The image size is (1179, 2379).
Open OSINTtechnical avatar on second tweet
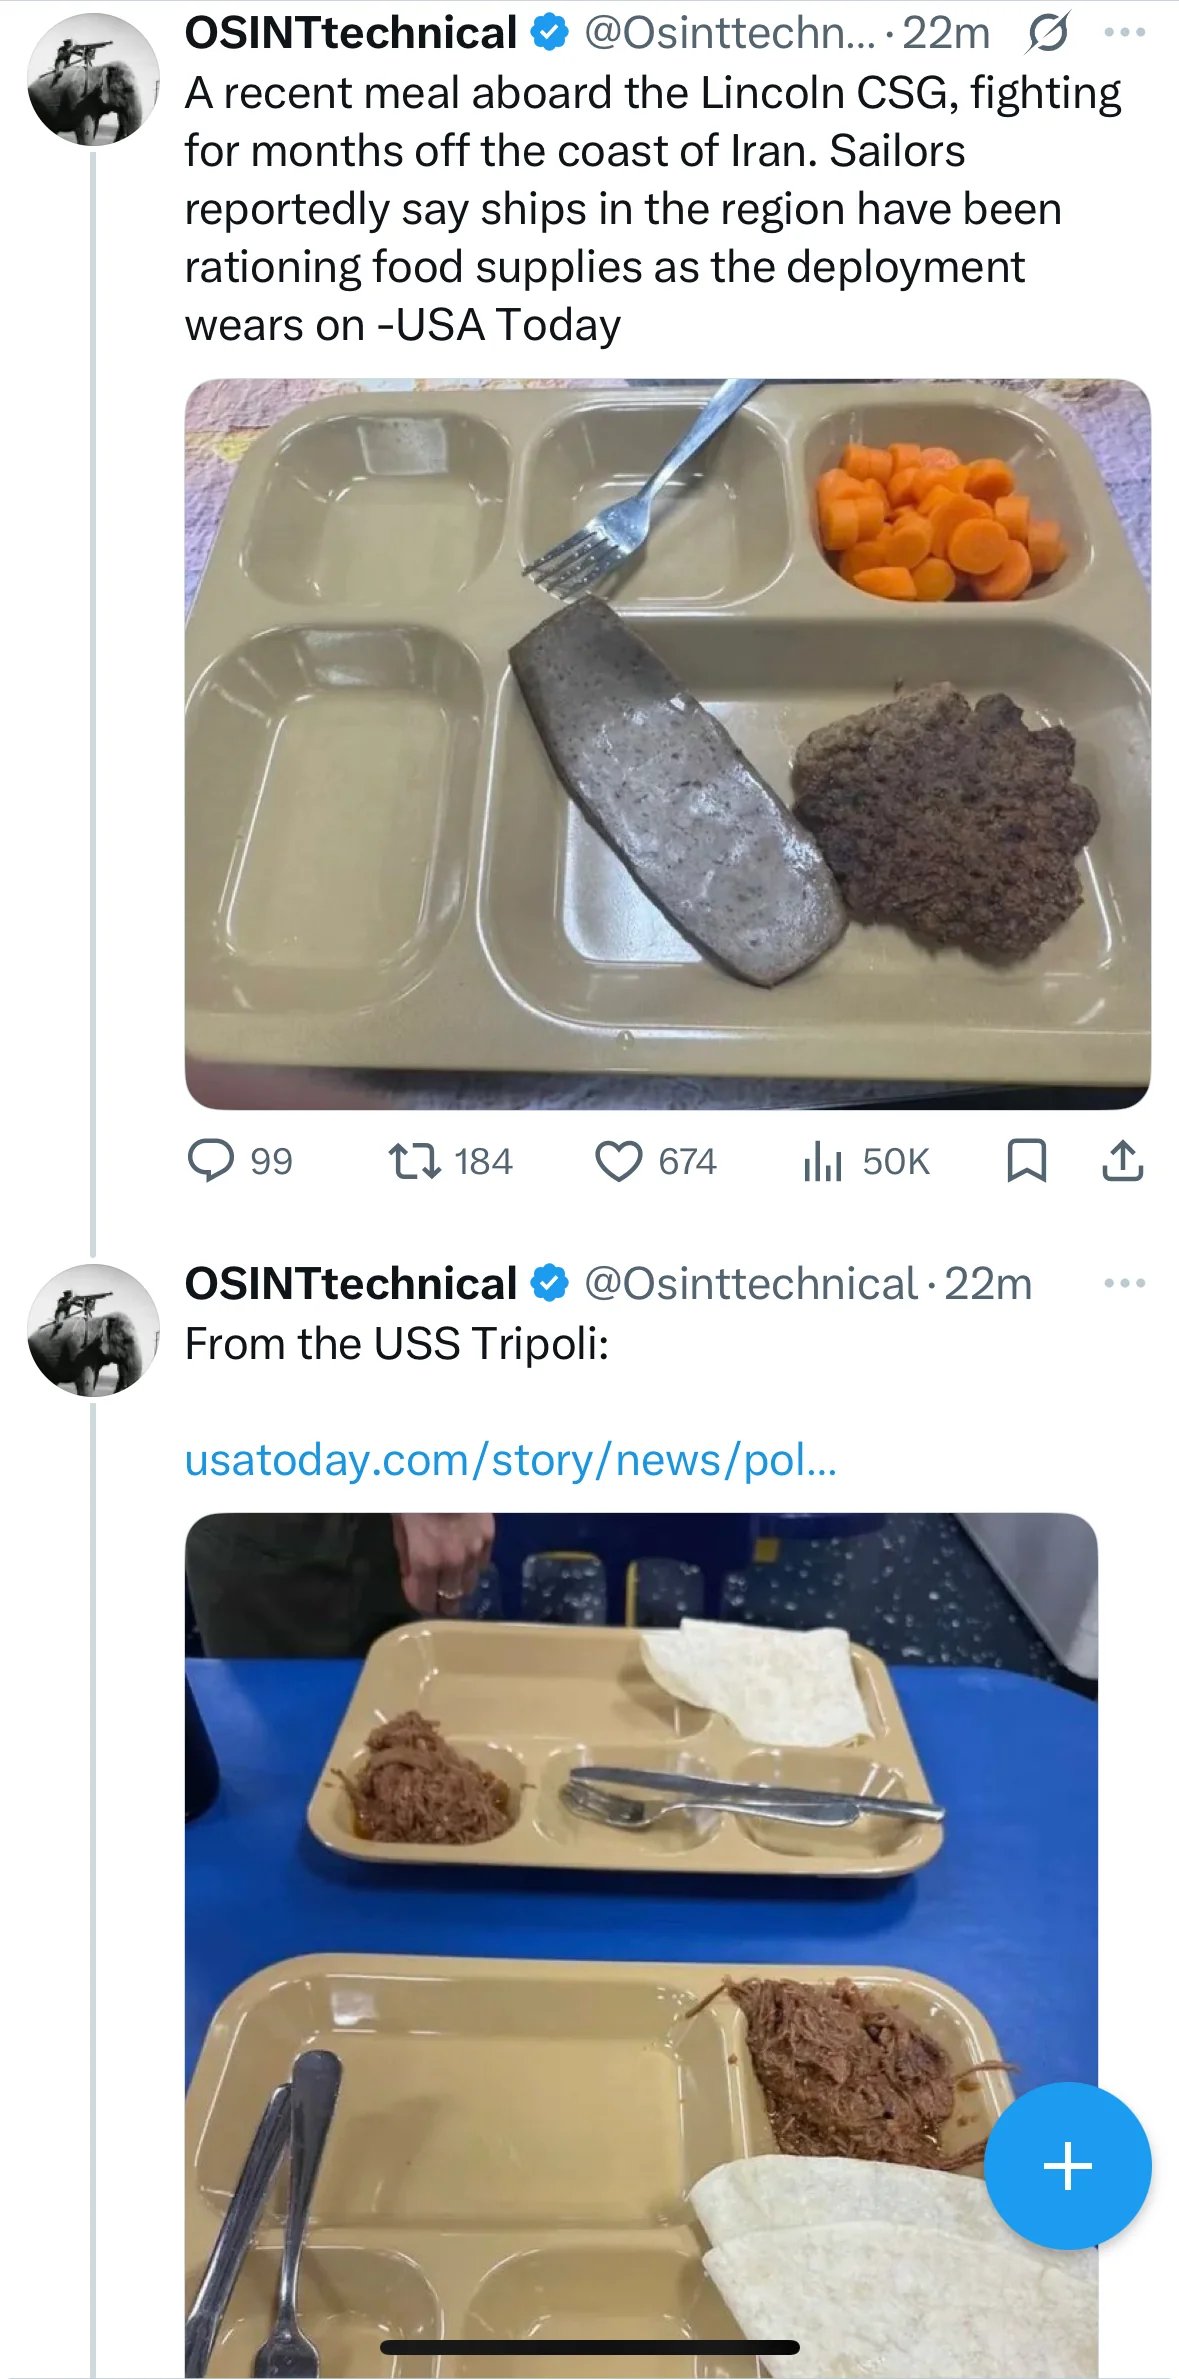point(93,1330)
